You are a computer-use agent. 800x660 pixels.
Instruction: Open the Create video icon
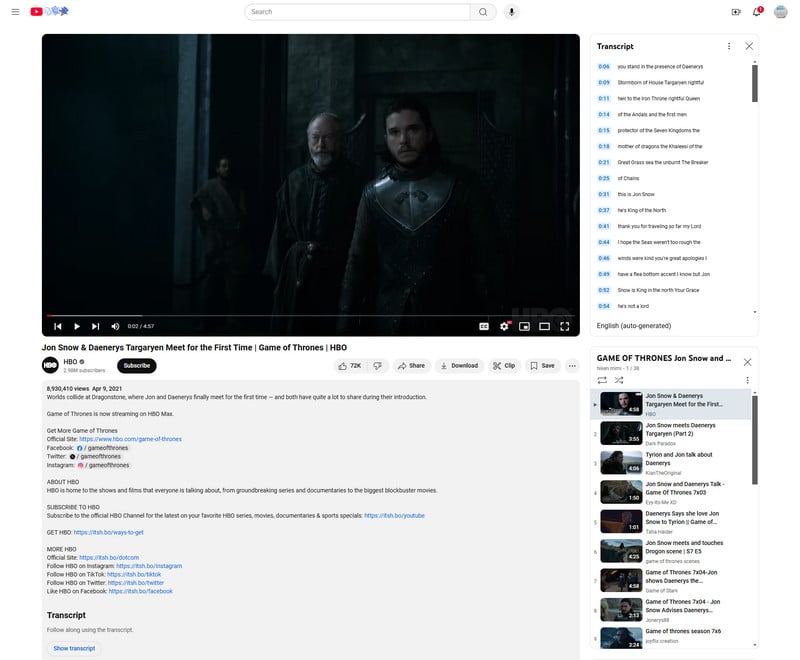tap(736, 12)
